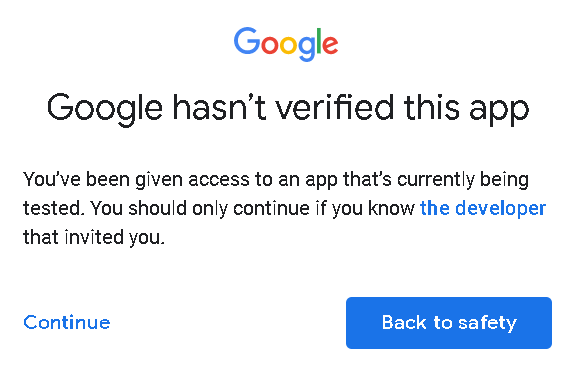Click the blue capital G in the logo
Viewport: 581px width, 390px height.
pos(247,40)
